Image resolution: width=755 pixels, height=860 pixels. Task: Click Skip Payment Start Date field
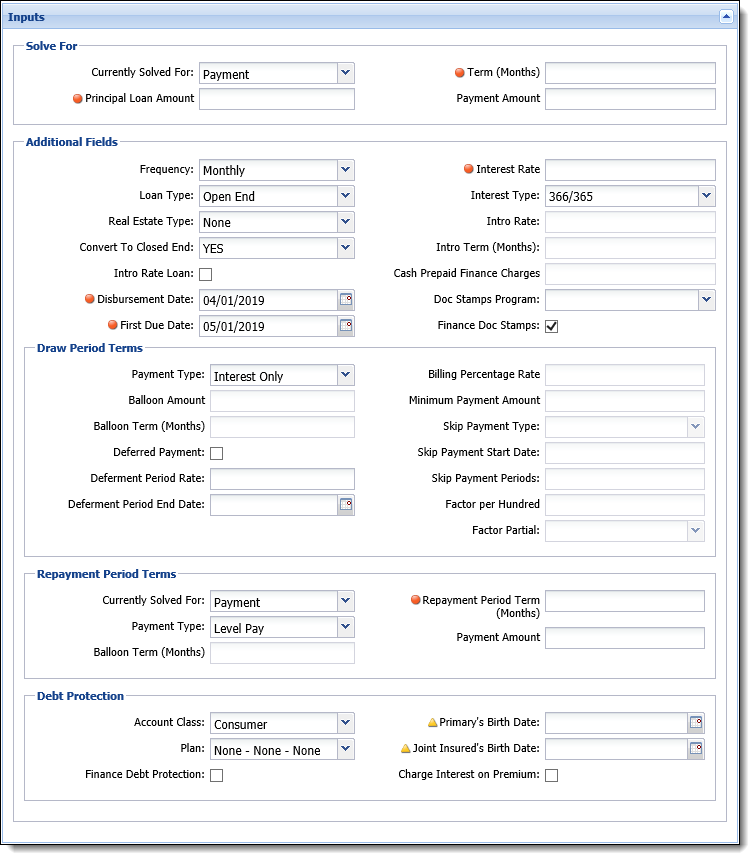click(625, 453)
